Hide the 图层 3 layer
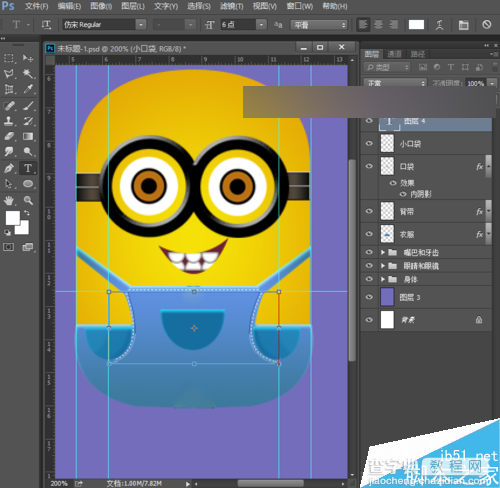This screenshot has width=500, height=488. [x=369, y=297]
